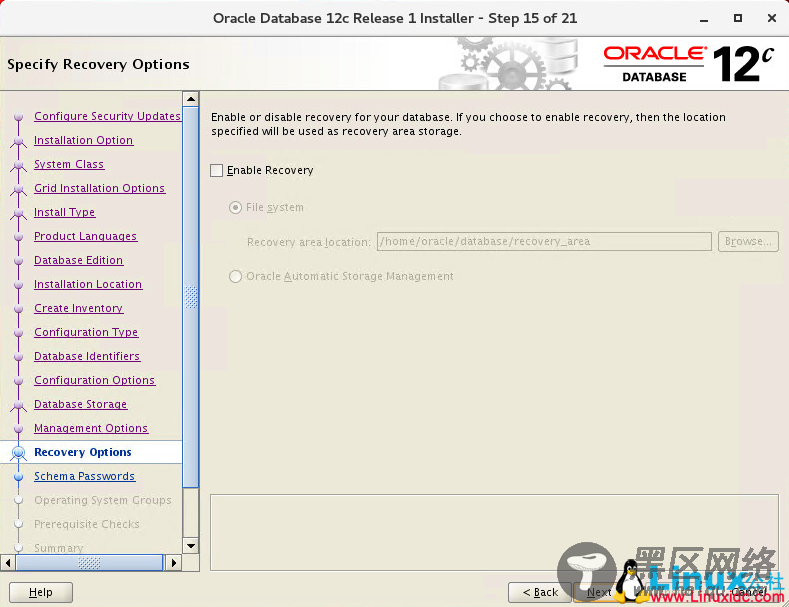Select the current Recovery Options step
Viewport: 789px width, 607px height.
[83, 452]
